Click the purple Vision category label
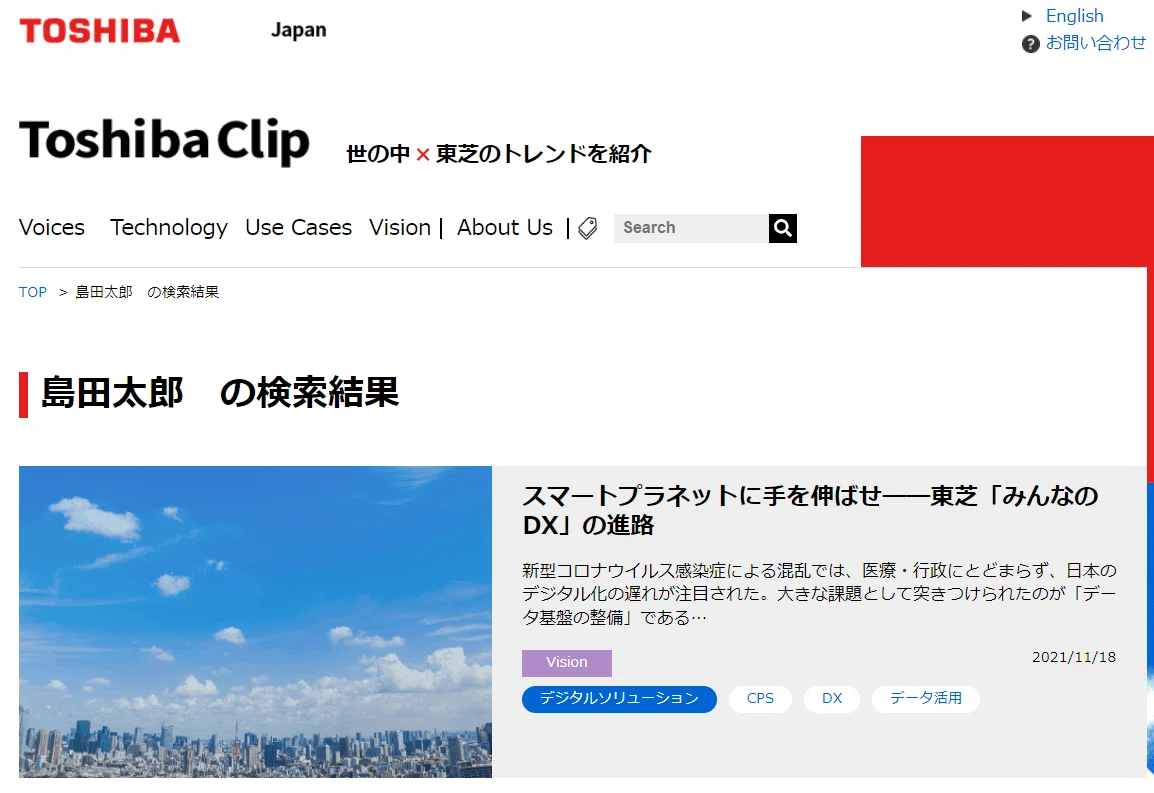The width and height of the screenshot is (1154, 793). 567,663
